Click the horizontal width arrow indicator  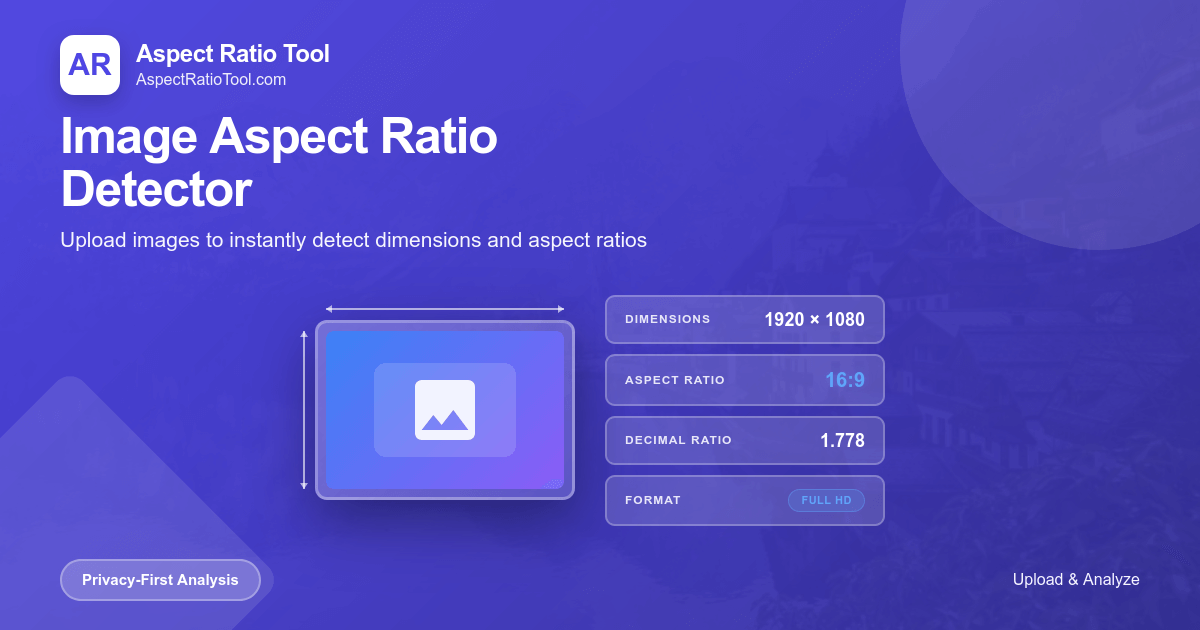[x=444, y=308]
